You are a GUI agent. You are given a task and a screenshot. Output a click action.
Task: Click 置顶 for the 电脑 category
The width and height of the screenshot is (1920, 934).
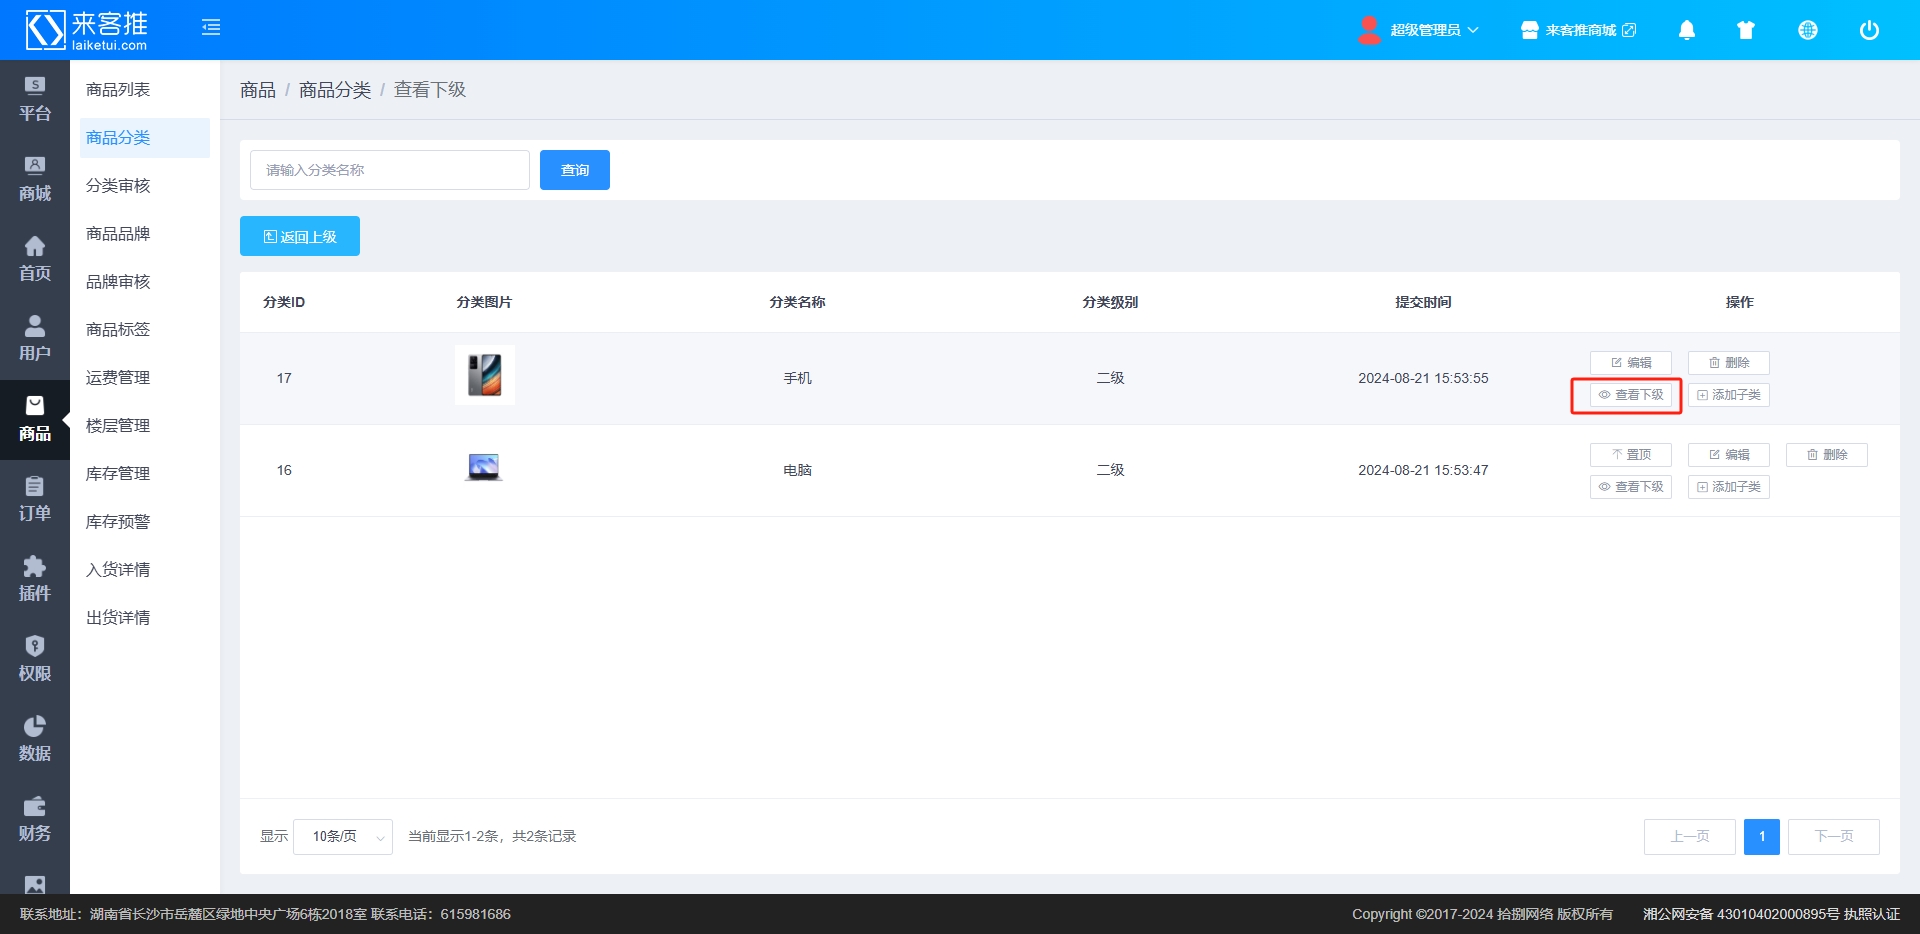(1630, 455)
